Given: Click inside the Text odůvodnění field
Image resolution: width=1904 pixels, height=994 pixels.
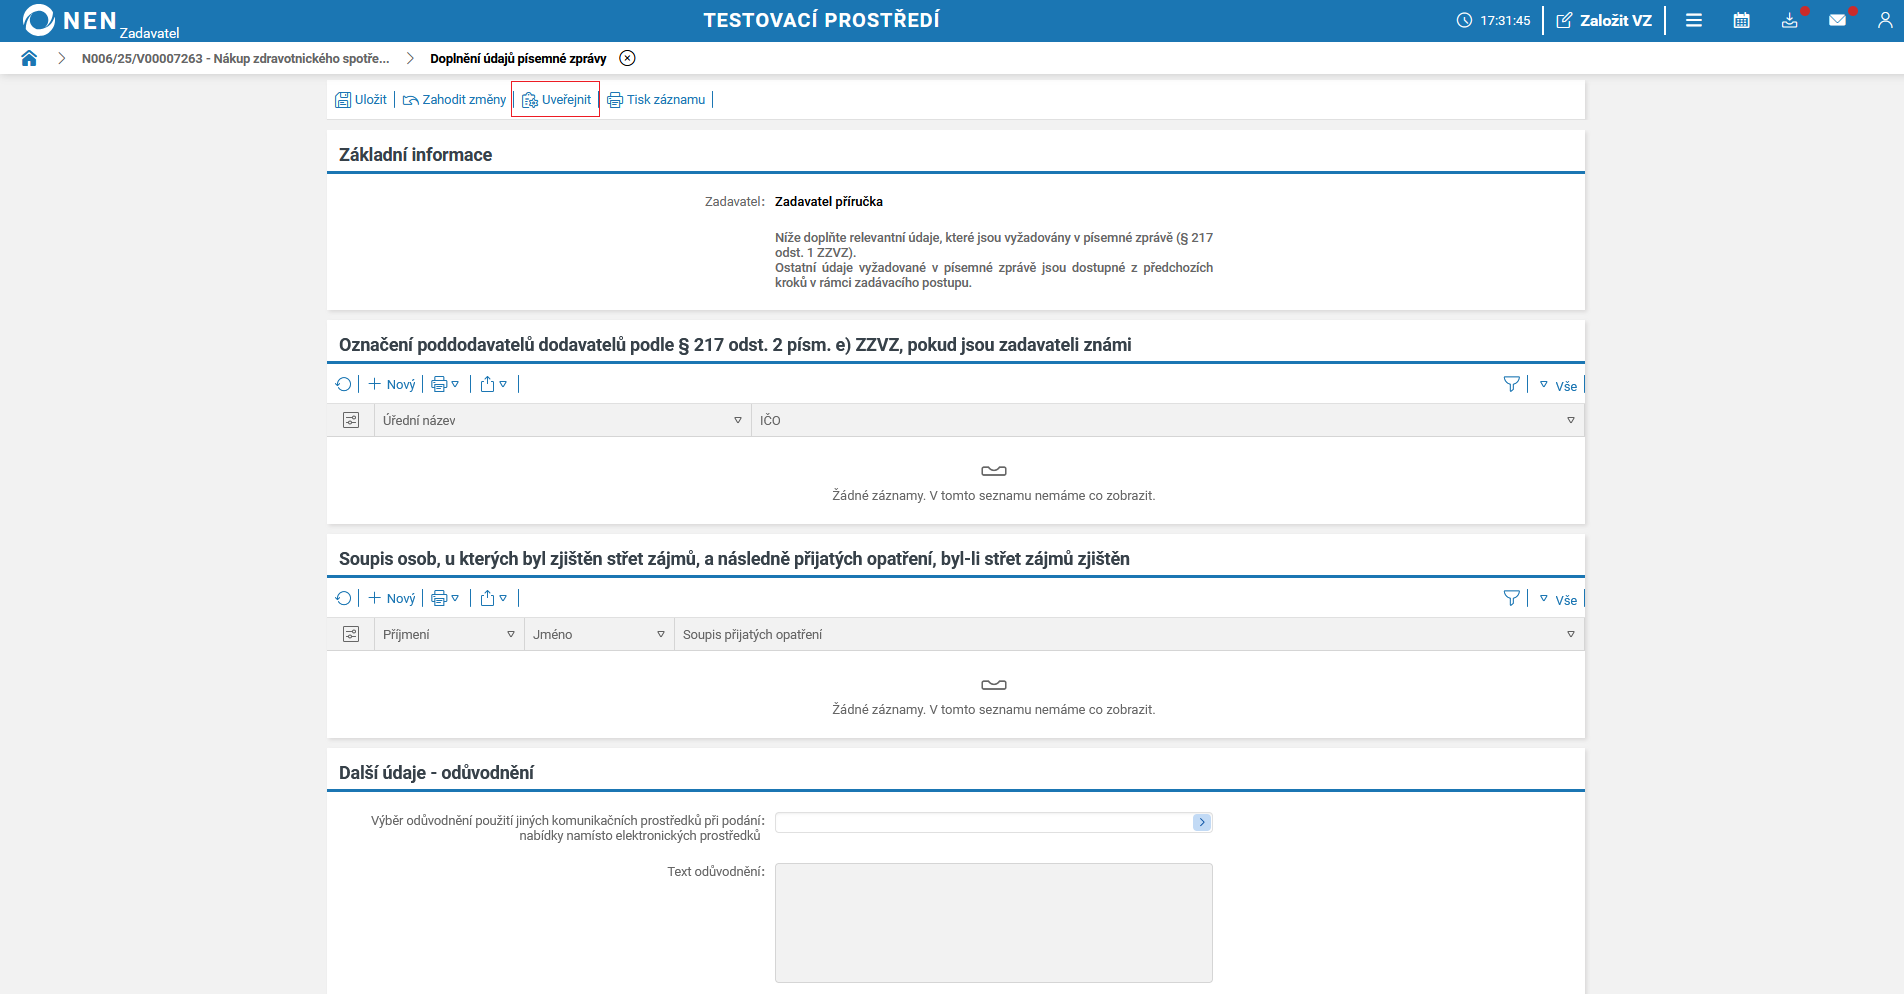Looking at the screenshot, I should (x=993, y=920).
